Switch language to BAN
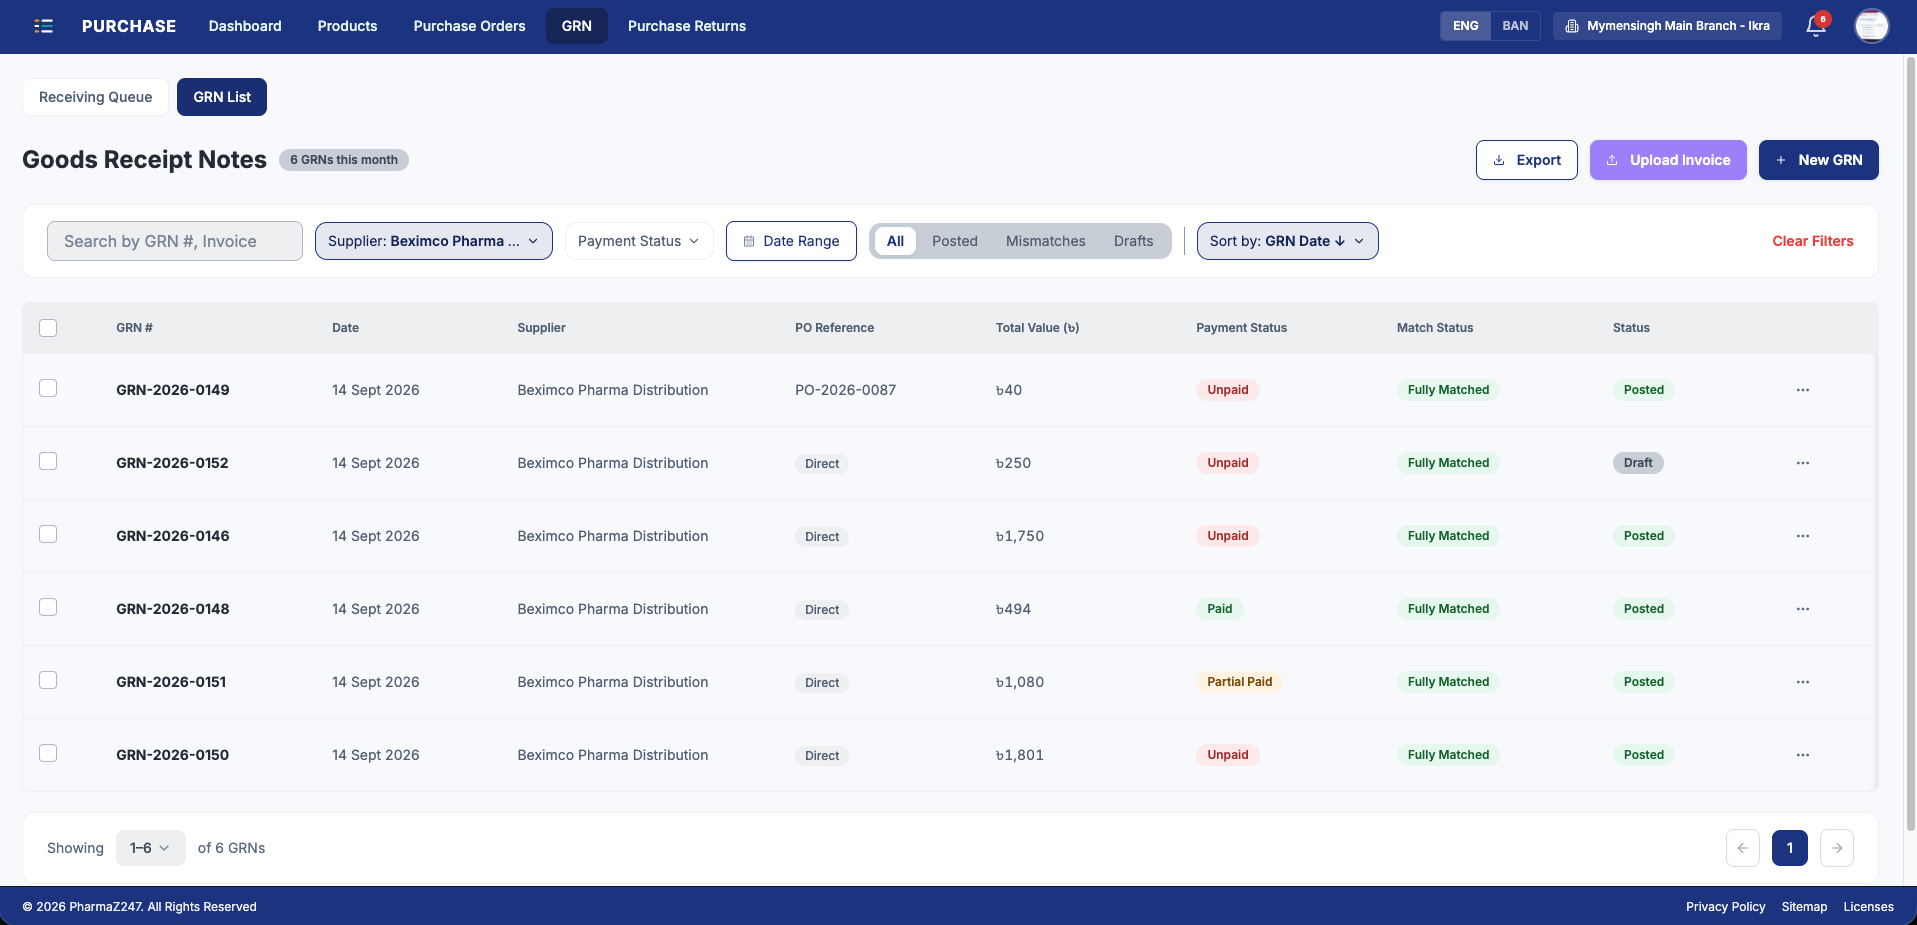This screenshot has height=925, width=1917. (x=1515, y=26)
